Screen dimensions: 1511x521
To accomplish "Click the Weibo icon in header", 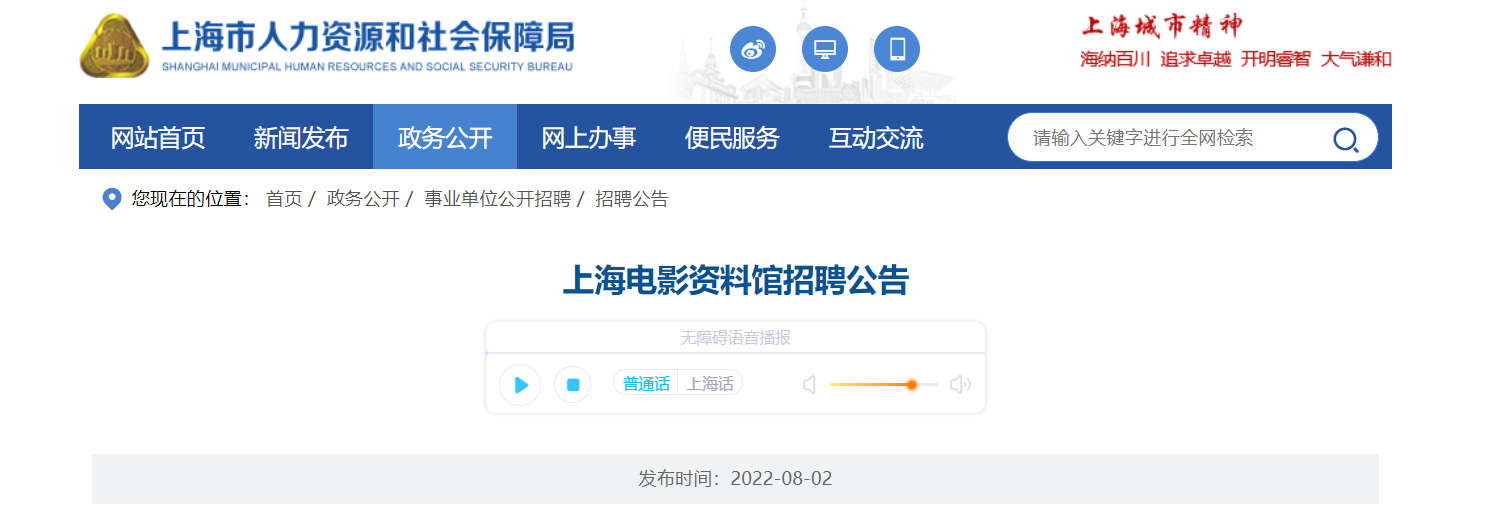I will point(752,49).
